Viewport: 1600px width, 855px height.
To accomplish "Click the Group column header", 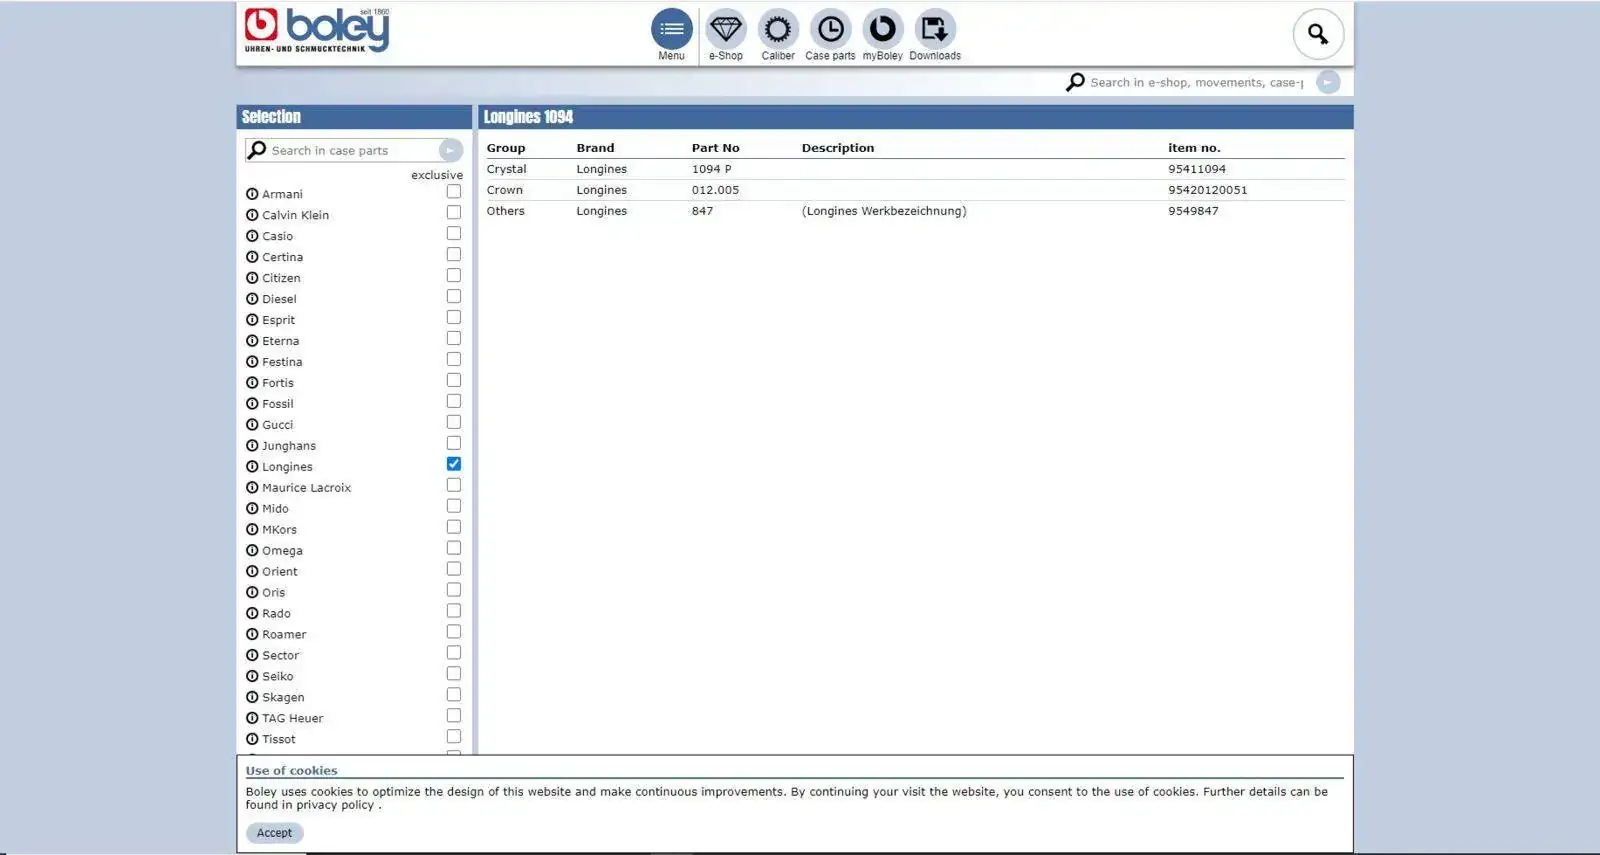I will pos(506,148).
